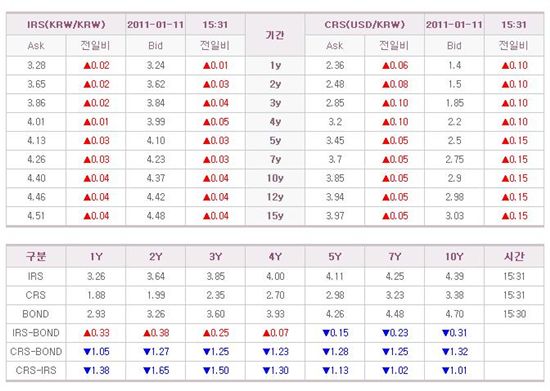Click red up arrow beside IRS-BOND 0.33
Screen dimensions: 550x391
click(x=87, y=333)
